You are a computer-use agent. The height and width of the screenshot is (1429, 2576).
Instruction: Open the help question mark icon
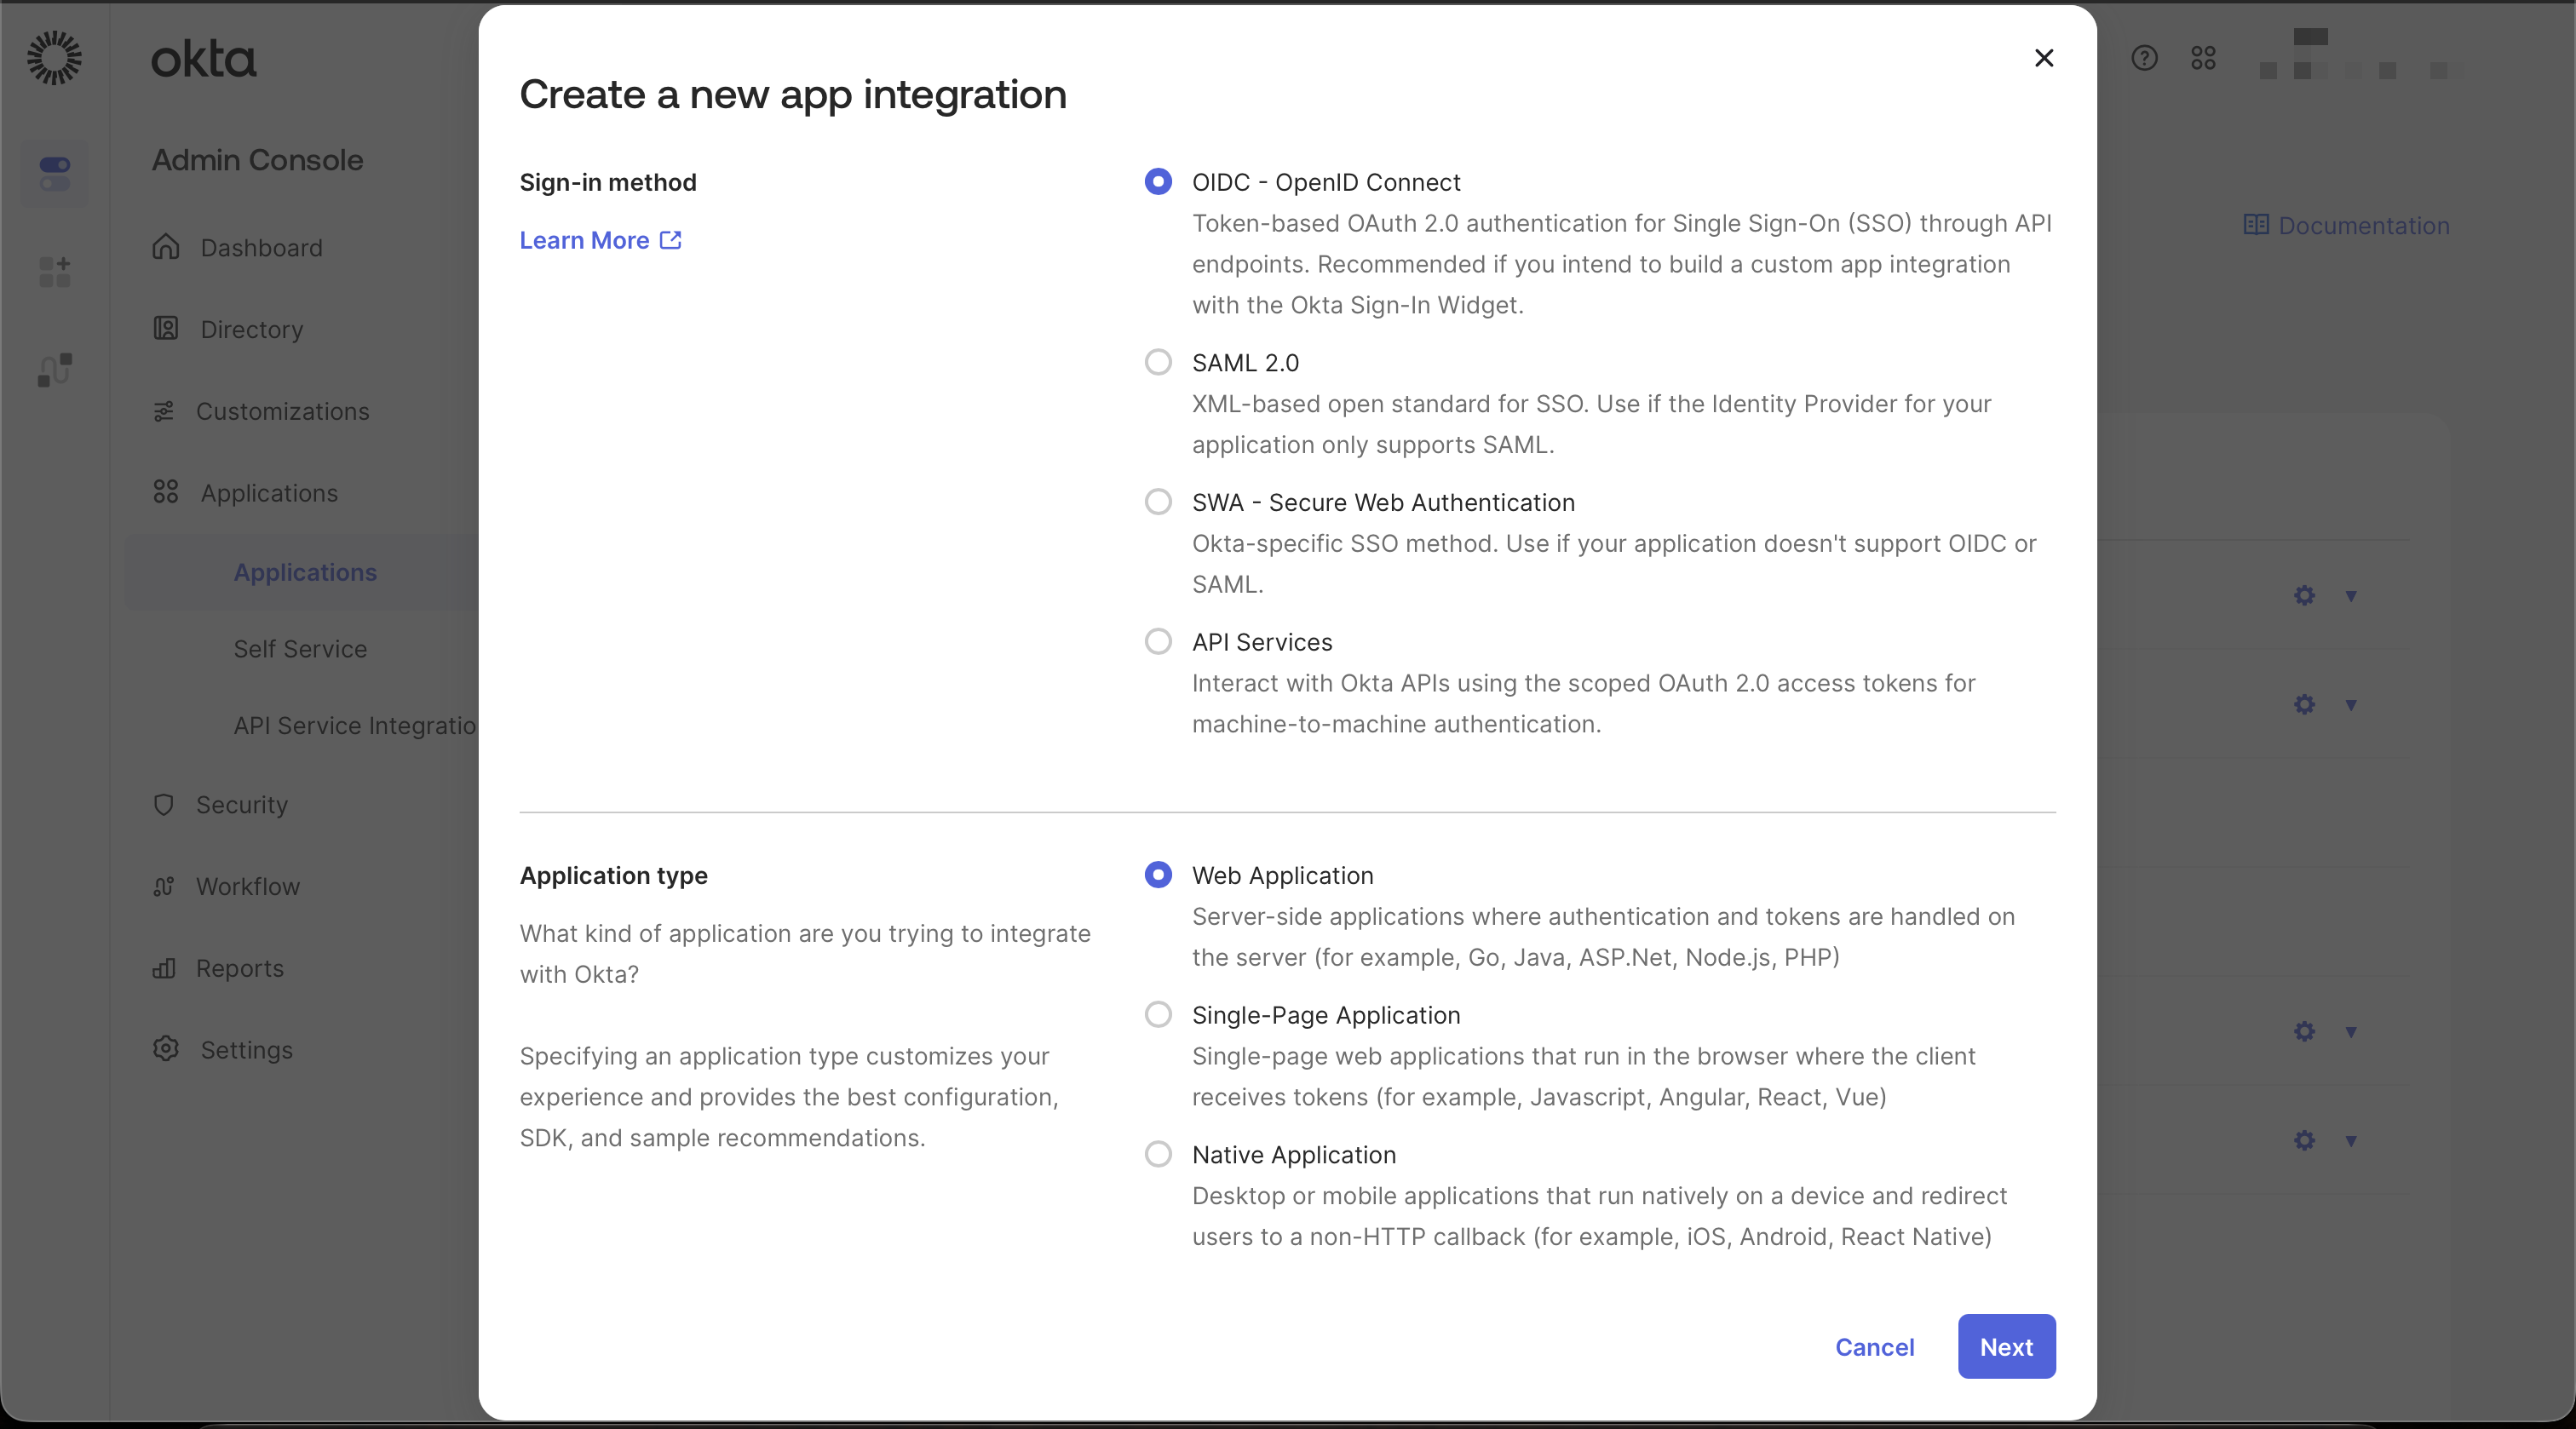pyautogui.click(x=2144, y=58)
